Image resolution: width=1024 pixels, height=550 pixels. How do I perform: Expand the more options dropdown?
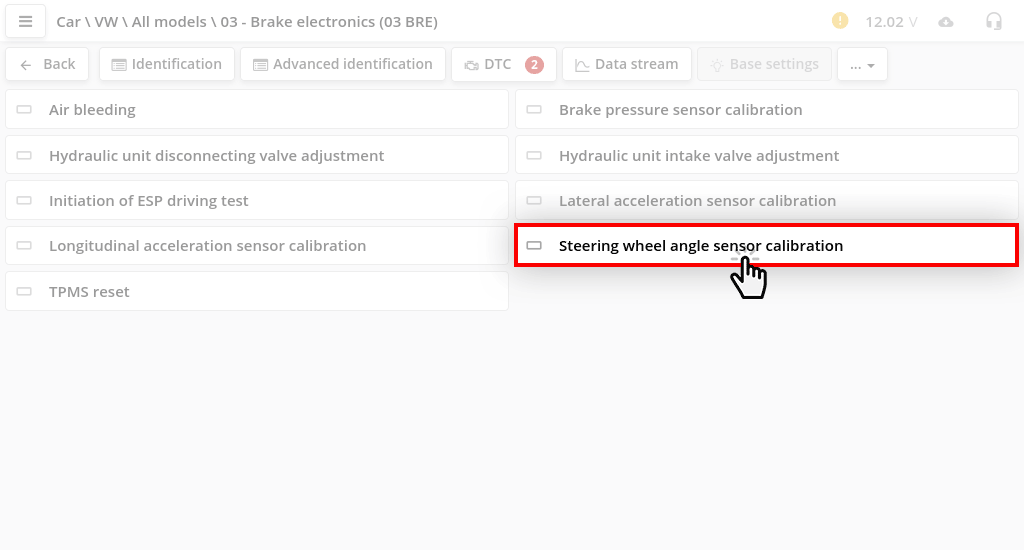pos(862,65)
